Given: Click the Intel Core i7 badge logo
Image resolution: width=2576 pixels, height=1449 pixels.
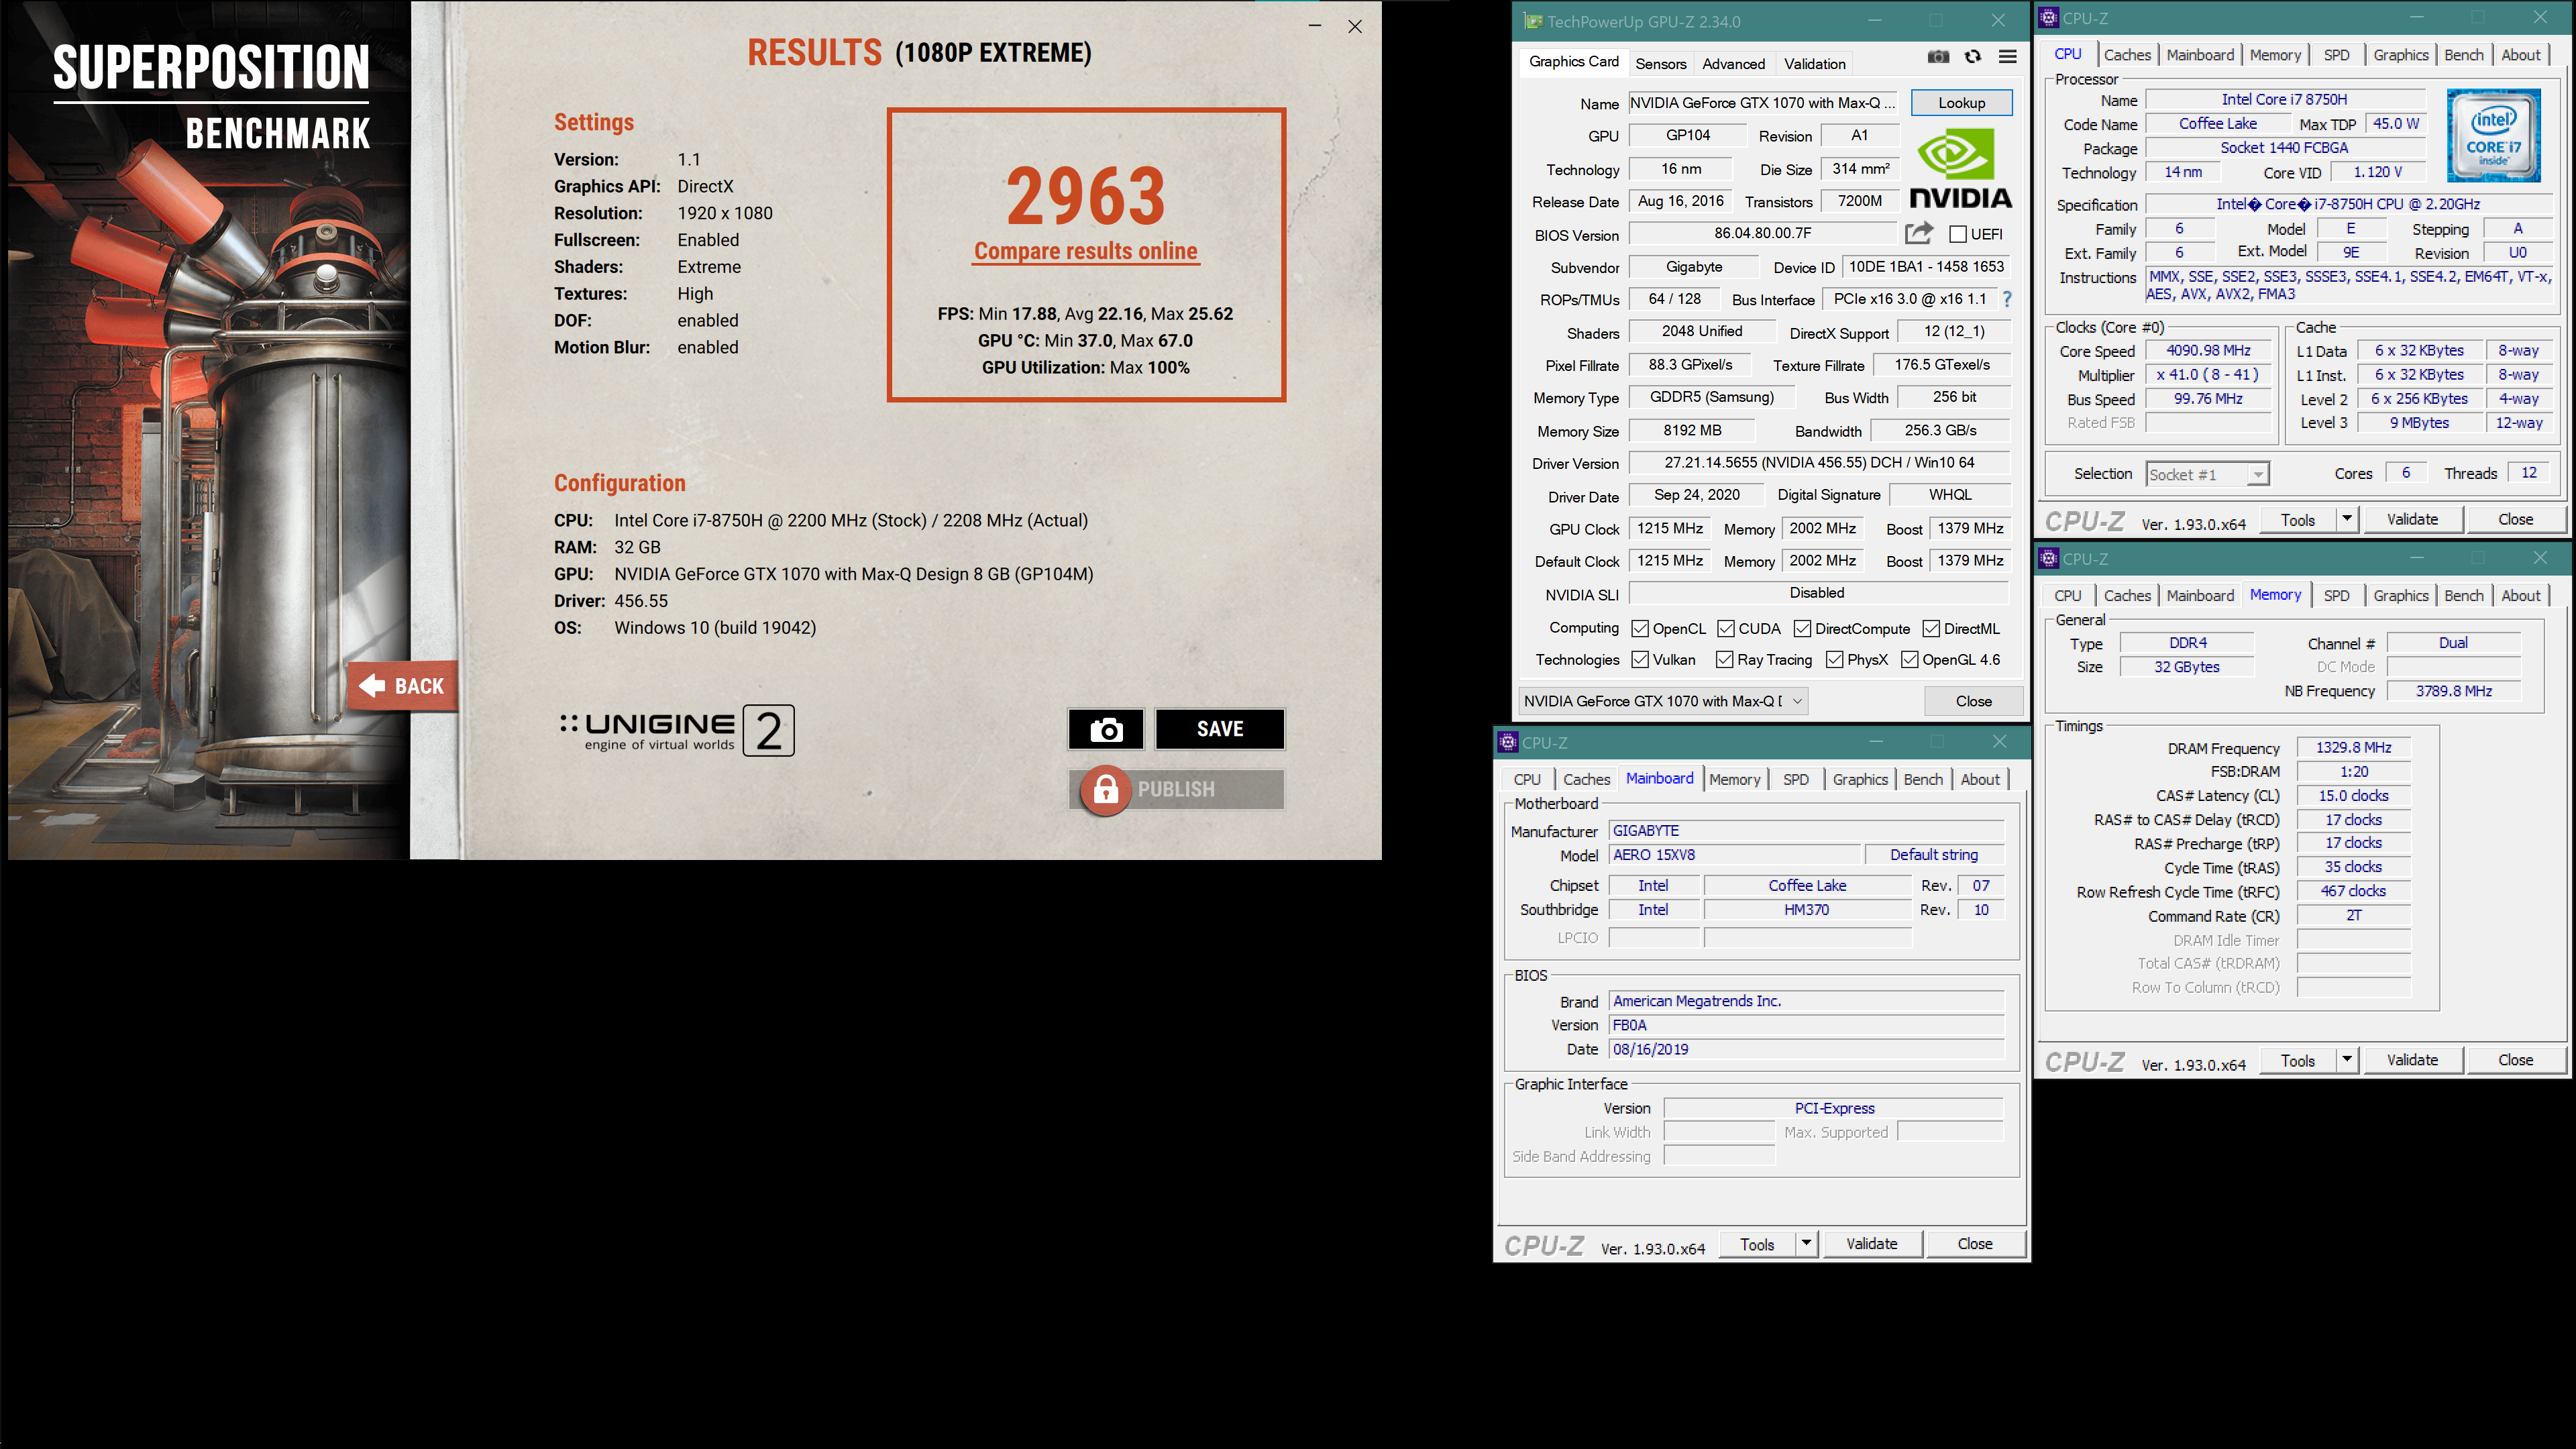Looking at the screenshot, I should coord(2493,136).
